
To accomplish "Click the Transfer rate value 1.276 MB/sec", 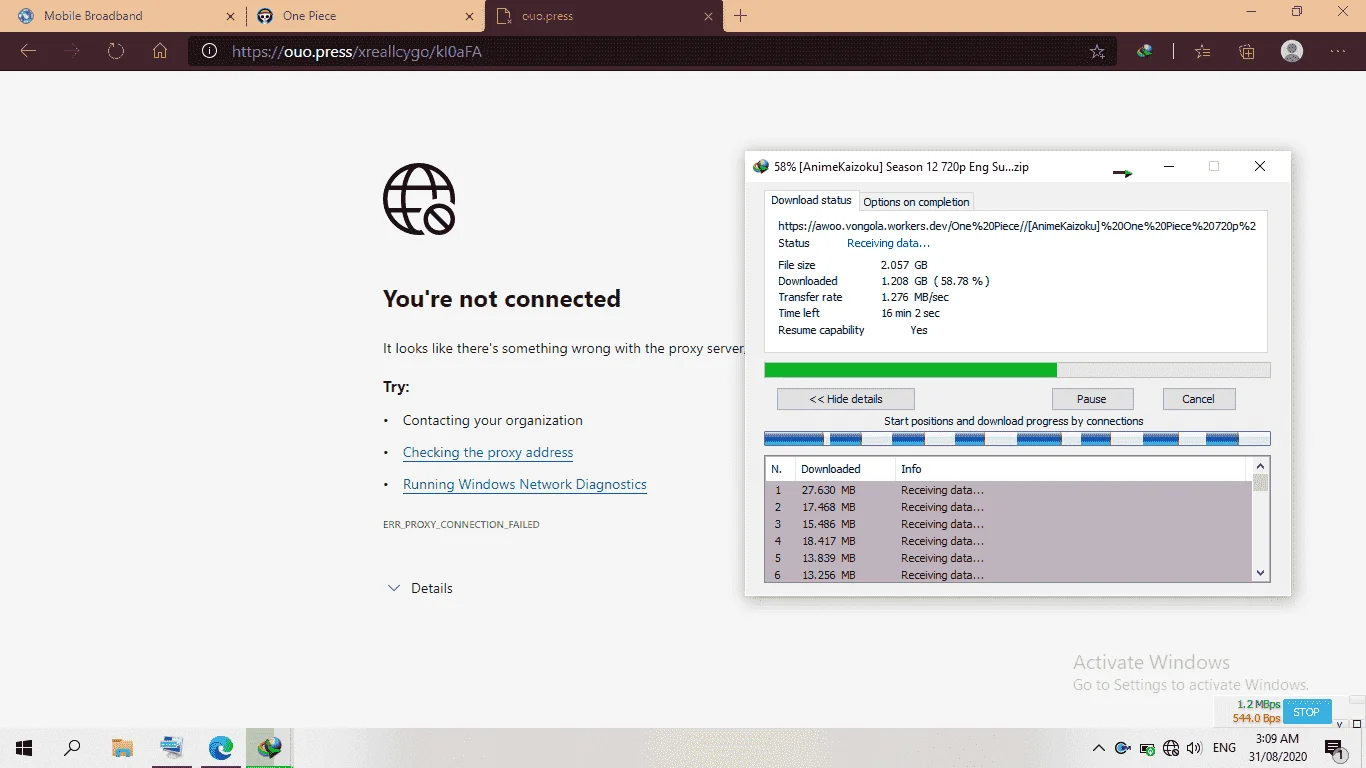I will (915, 297).
